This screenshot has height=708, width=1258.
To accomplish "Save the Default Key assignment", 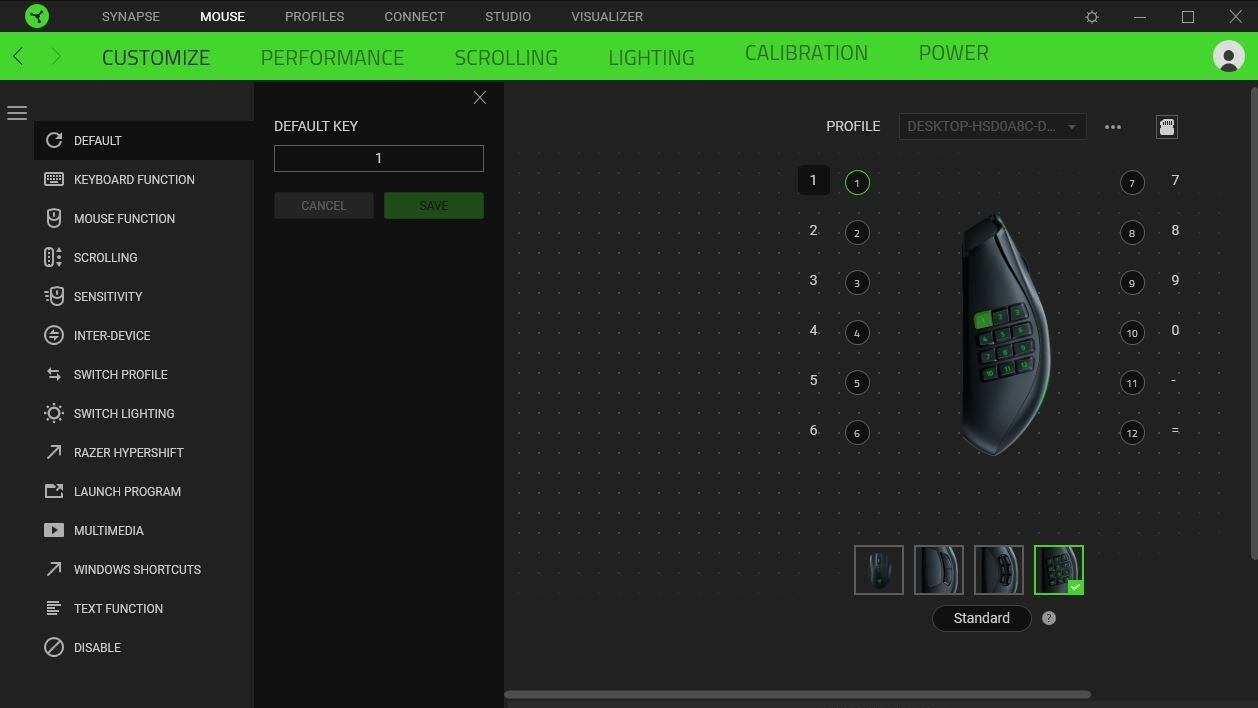I will click(433, 205).
